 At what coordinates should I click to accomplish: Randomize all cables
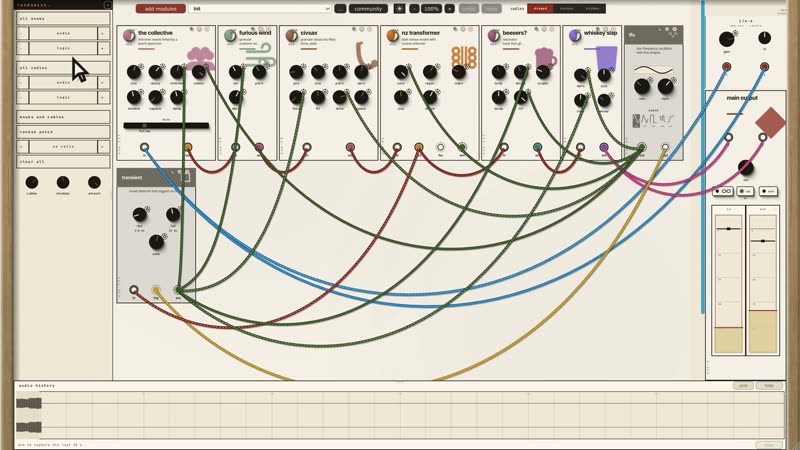[x=63, y=67]
